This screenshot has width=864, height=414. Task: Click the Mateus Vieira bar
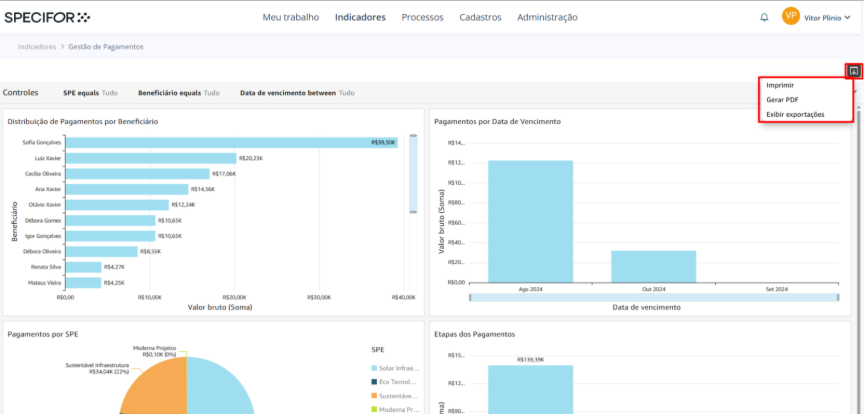click(83, 283)
